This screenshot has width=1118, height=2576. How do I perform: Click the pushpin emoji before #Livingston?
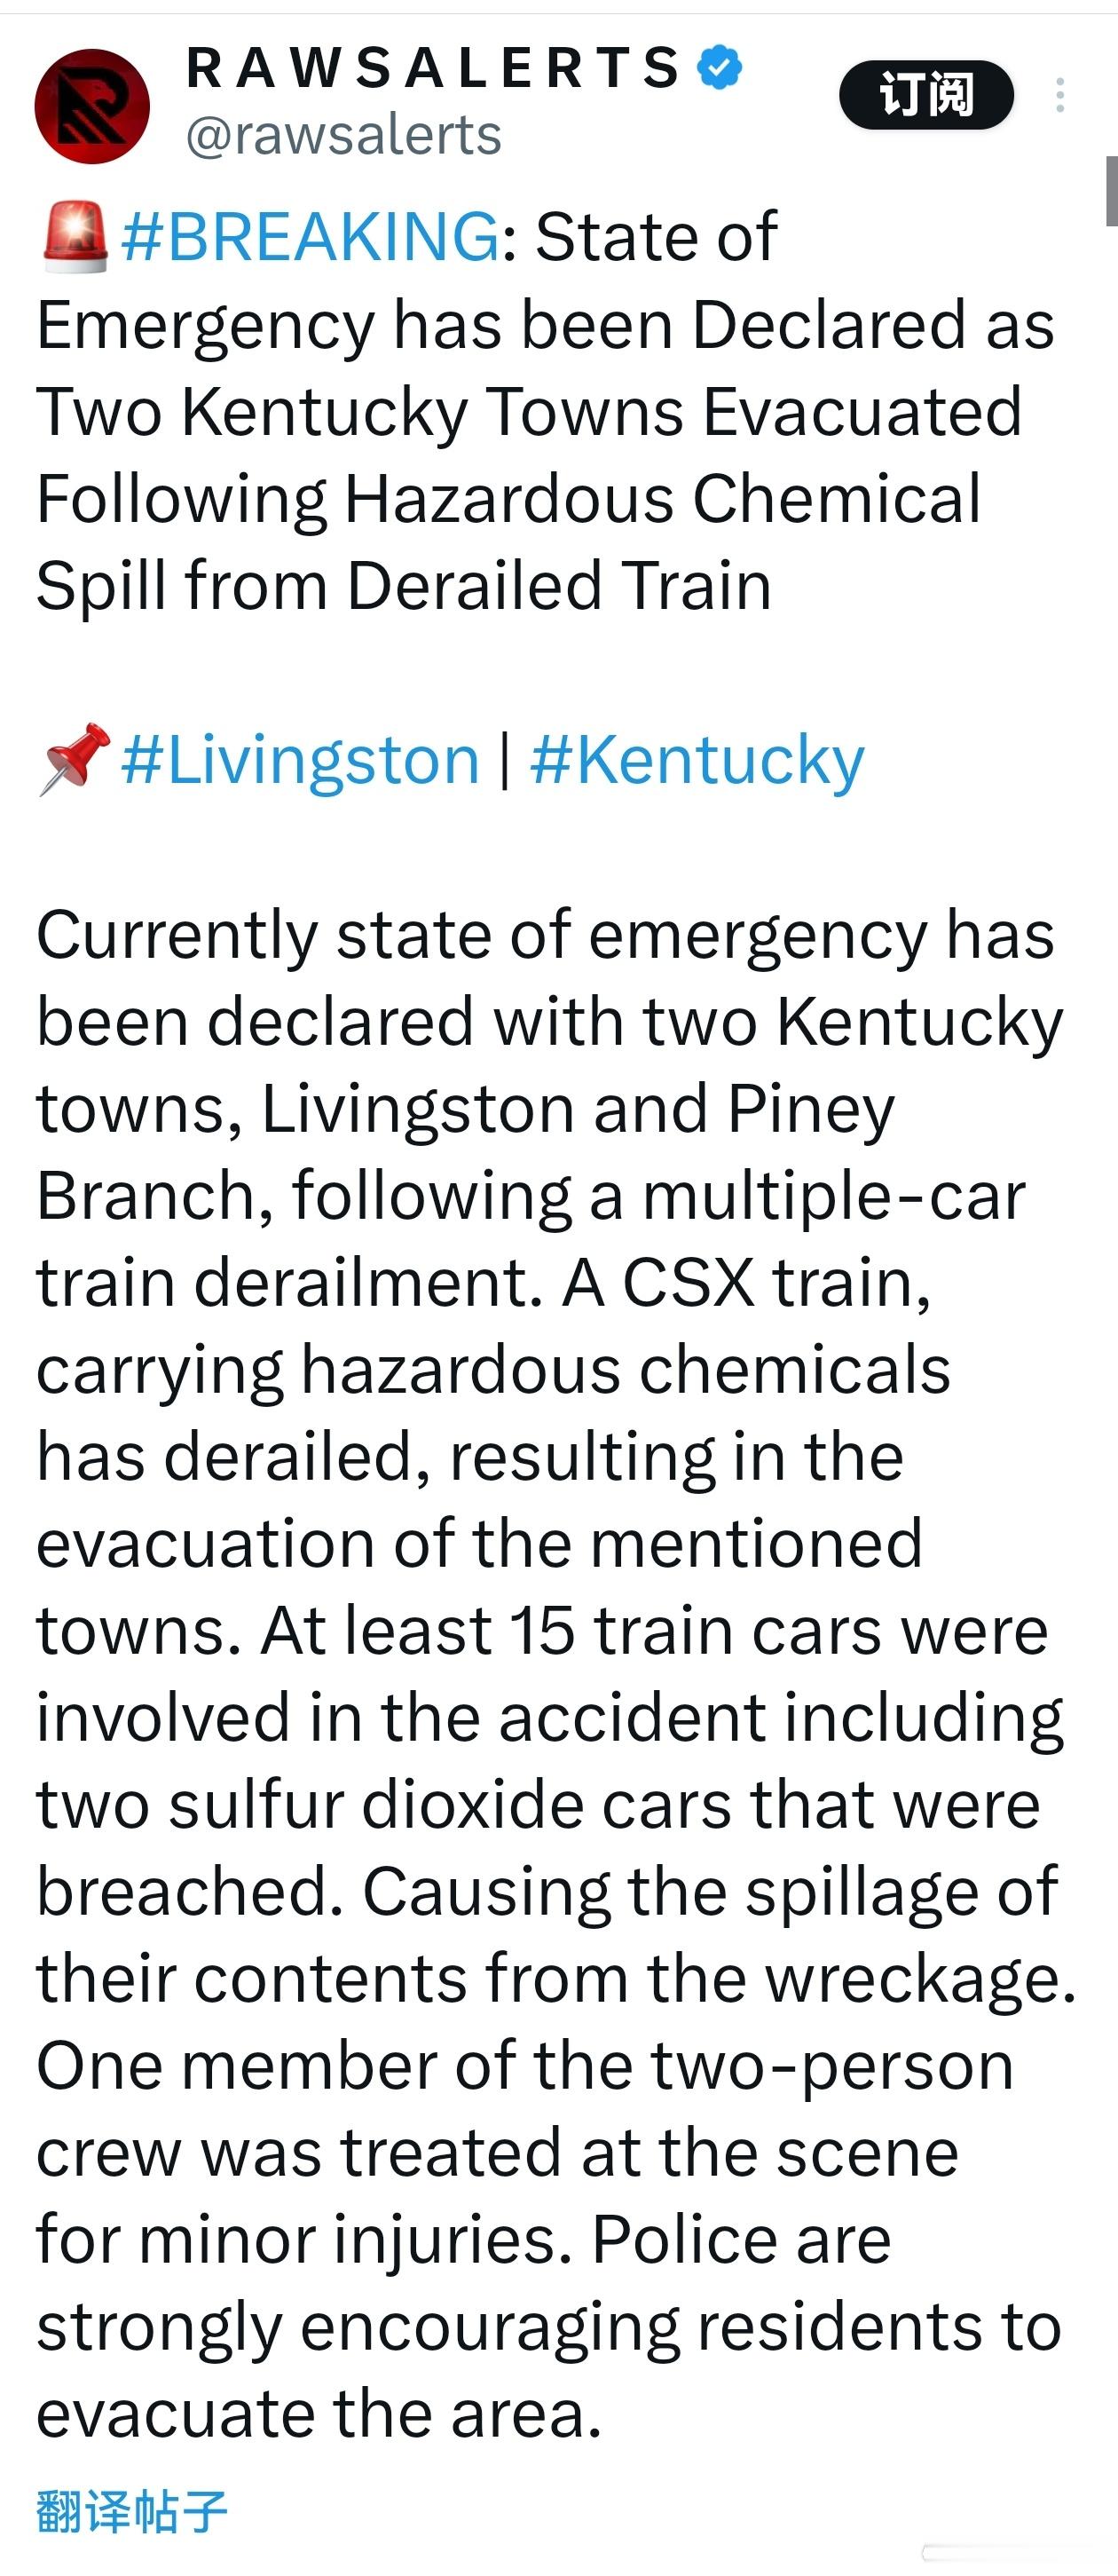tap(75, 759)
